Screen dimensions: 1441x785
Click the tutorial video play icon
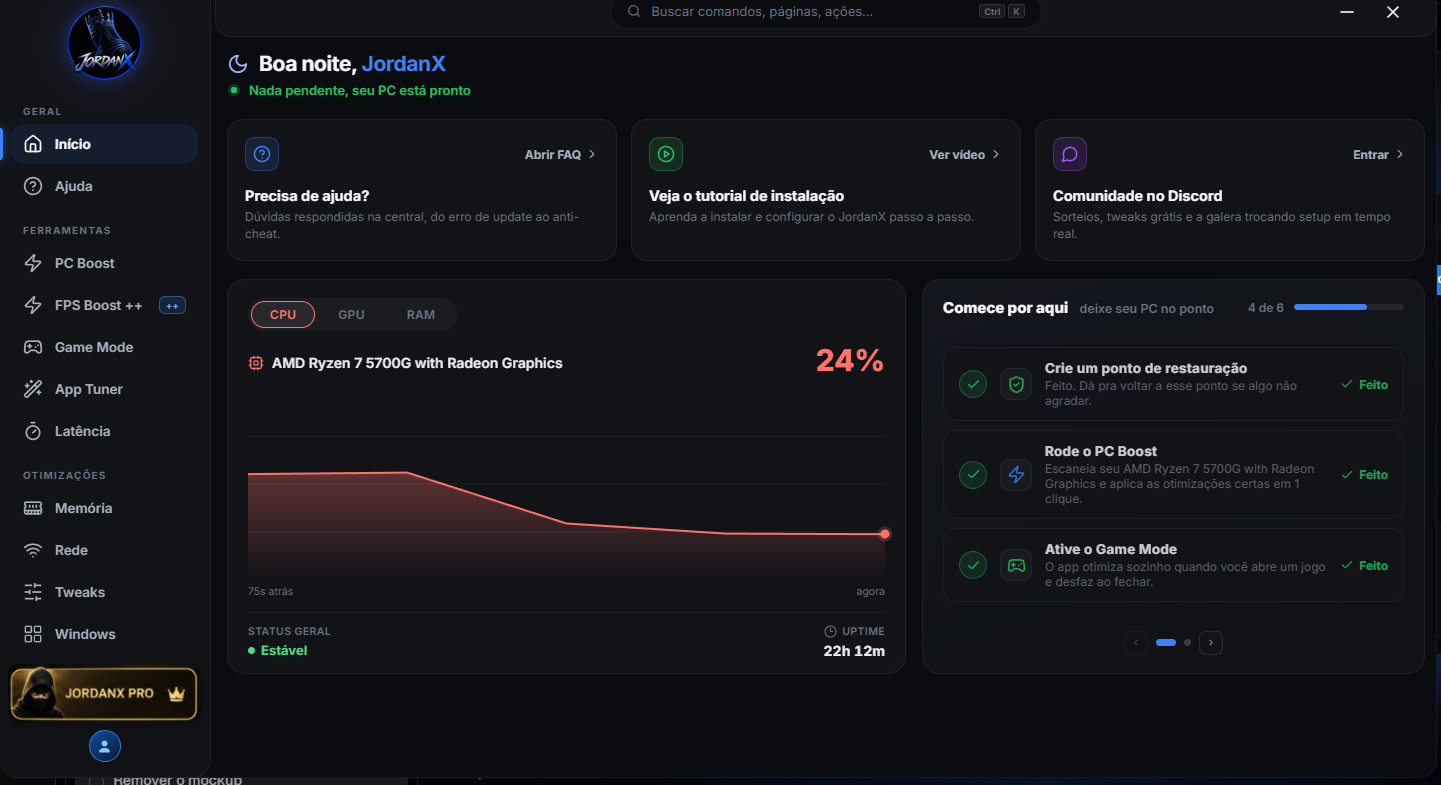click(x=666, y=154)
